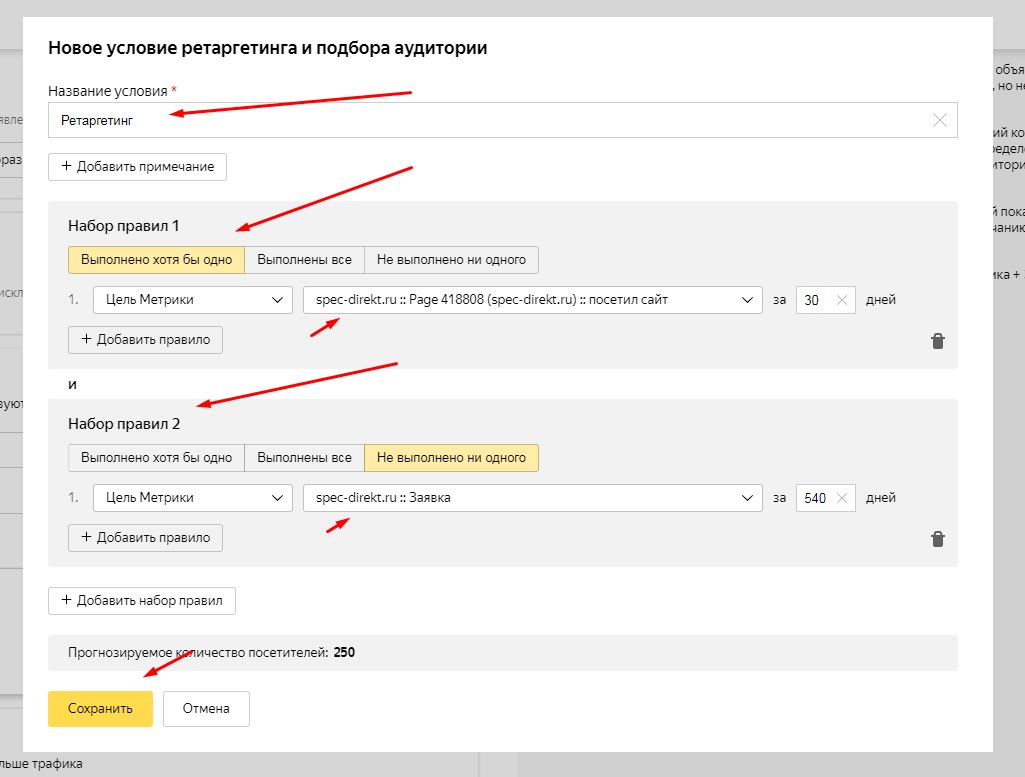Clear the condition name field X icon

pos(939,120)
